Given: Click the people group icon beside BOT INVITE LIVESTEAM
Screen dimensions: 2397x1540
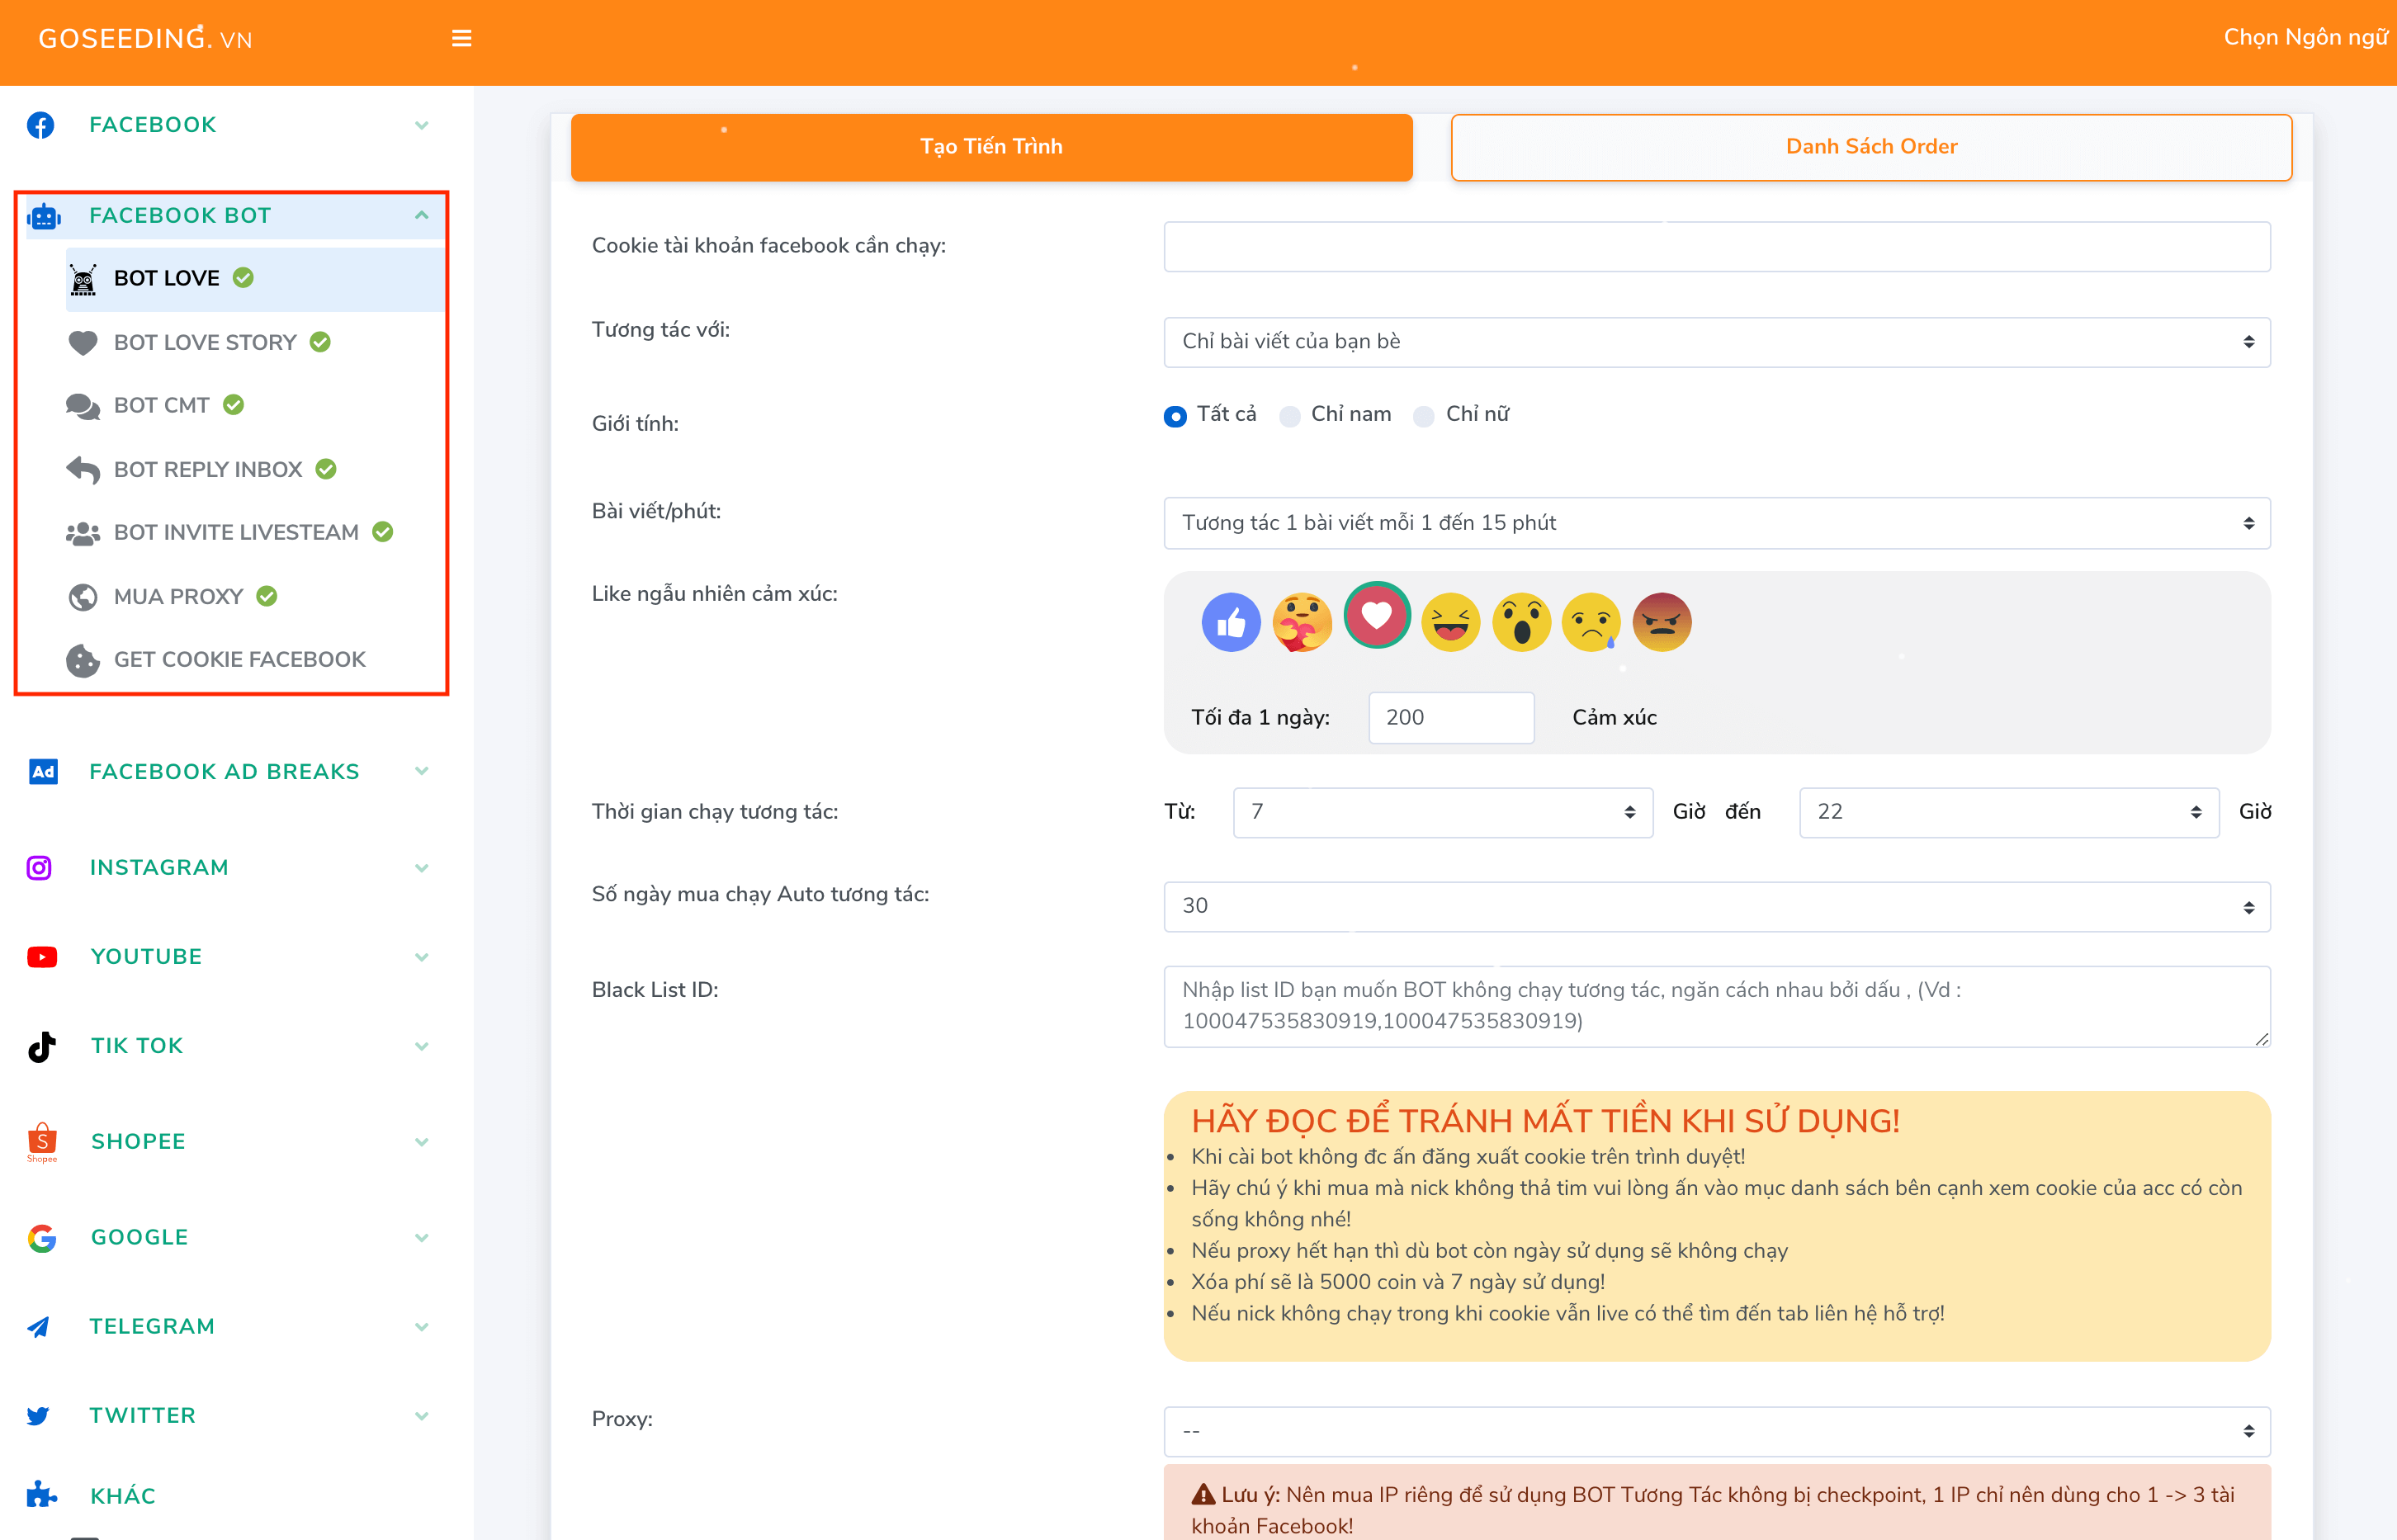Looking at the screenshot, I should 83,534.
